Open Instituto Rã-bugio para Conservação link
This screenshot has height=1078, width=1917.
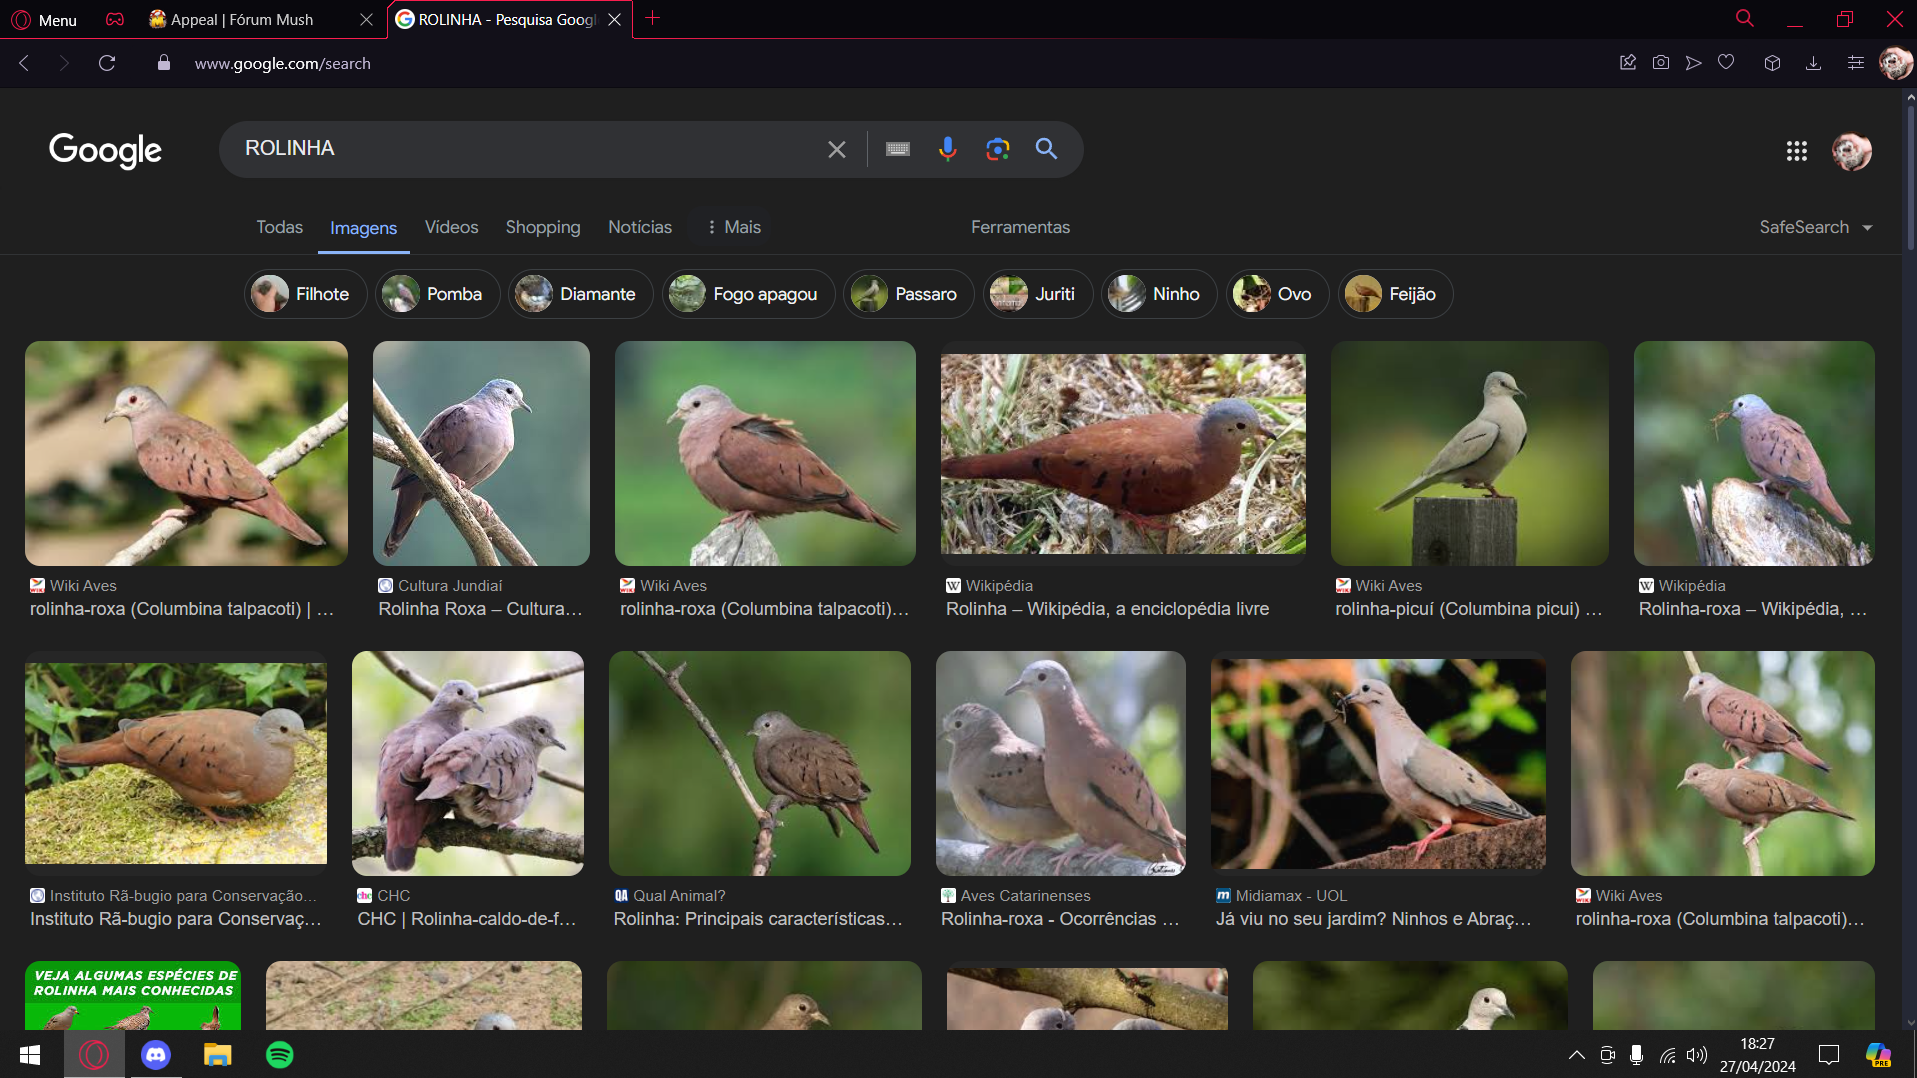click(176, 919)
